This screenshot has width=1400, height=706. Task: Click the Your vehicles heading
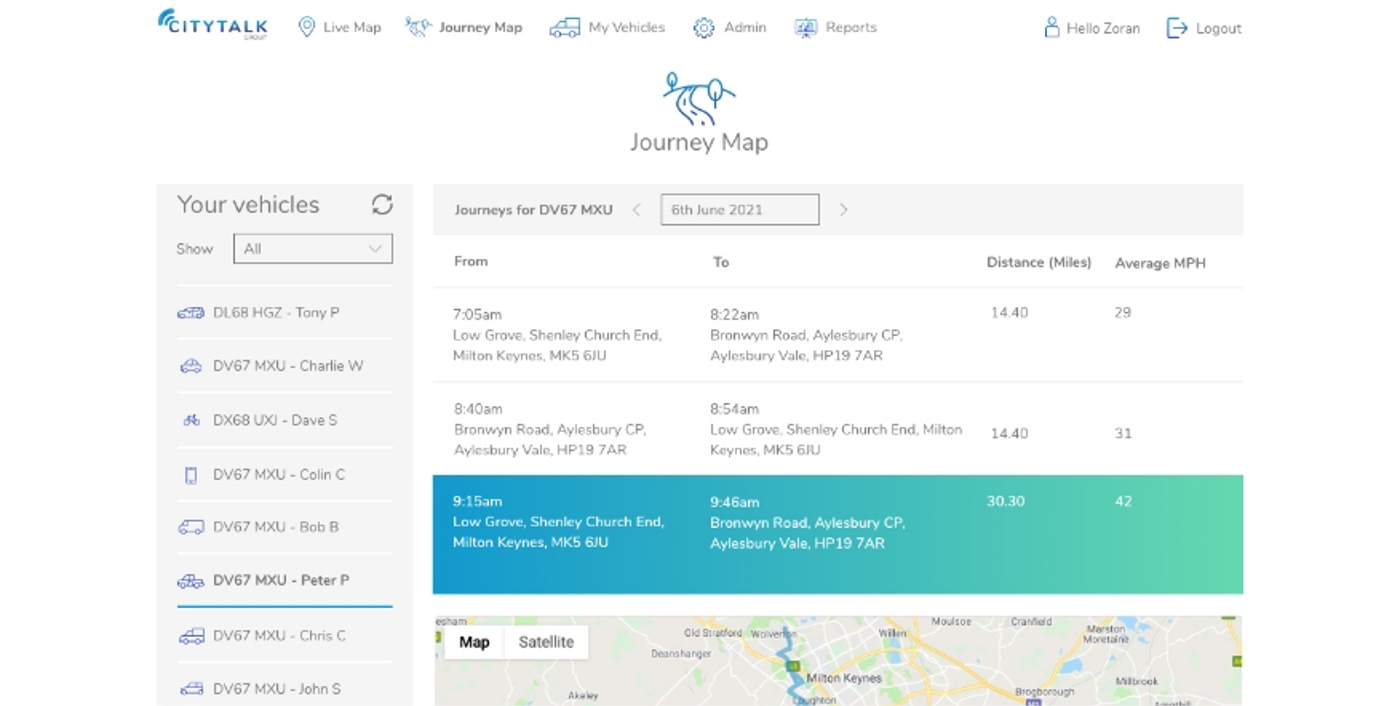point(248,205)
